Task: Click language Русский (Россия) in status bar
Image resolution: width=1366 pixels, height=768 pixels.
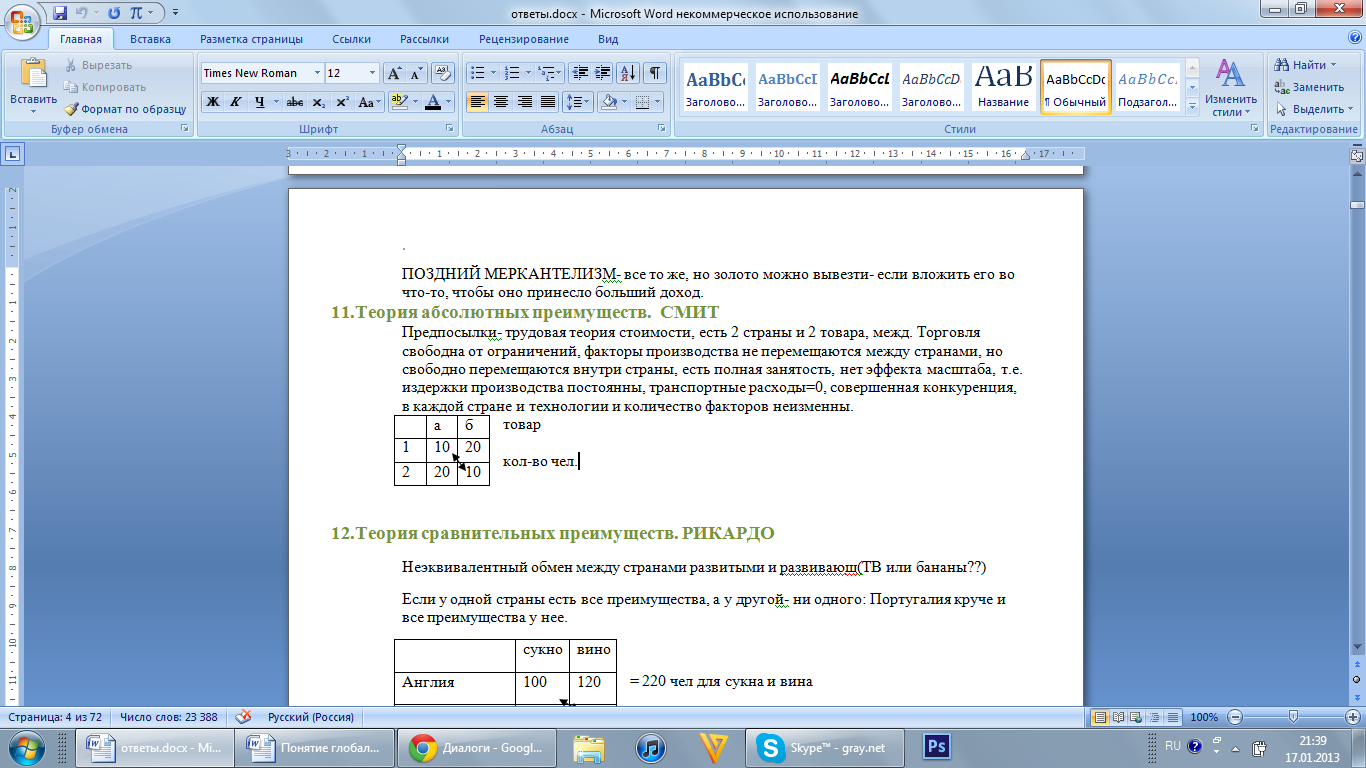Action: pyautogui.click(x=311, y=717)
